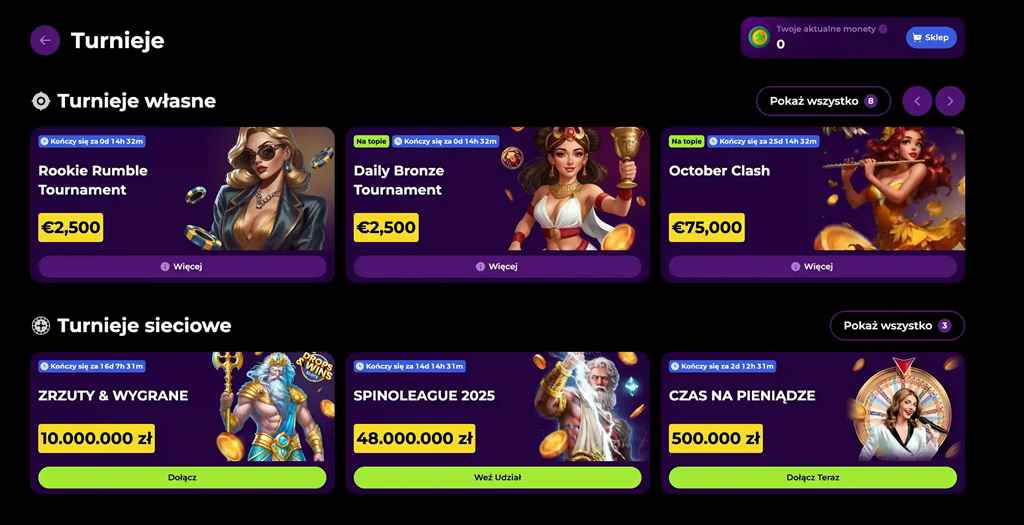Go to previous tournaments with left chevron
Screen dimensions: 1024x525
coord(917,101)
